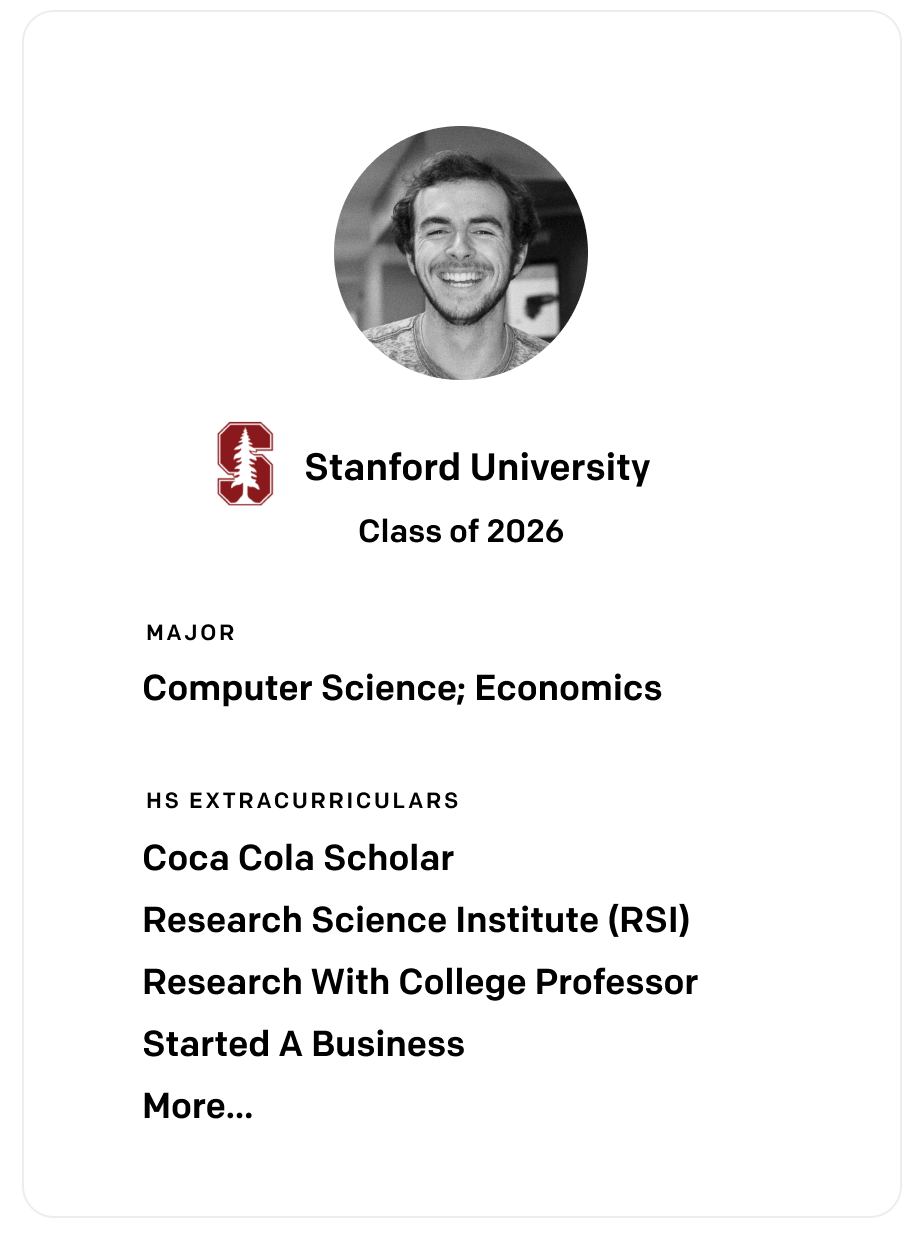Screen dimensions: 924x1238
Task: Click the MAJOR section label
Action: click(x=191, y=633)
